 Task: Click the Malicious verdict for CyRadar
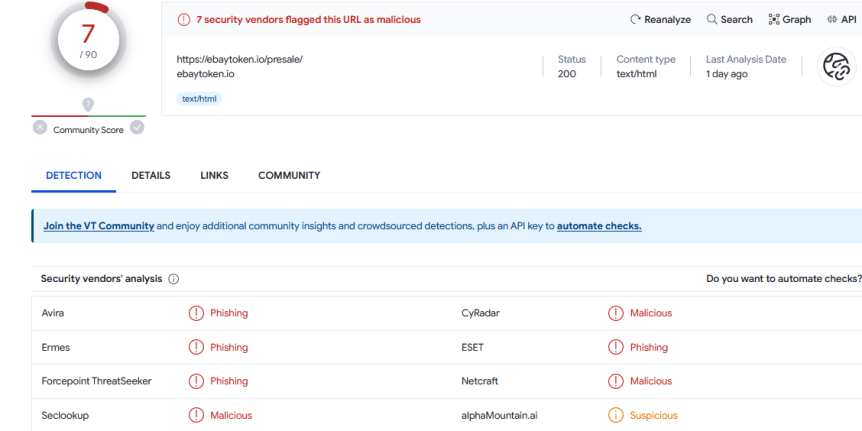click(651, 313)
